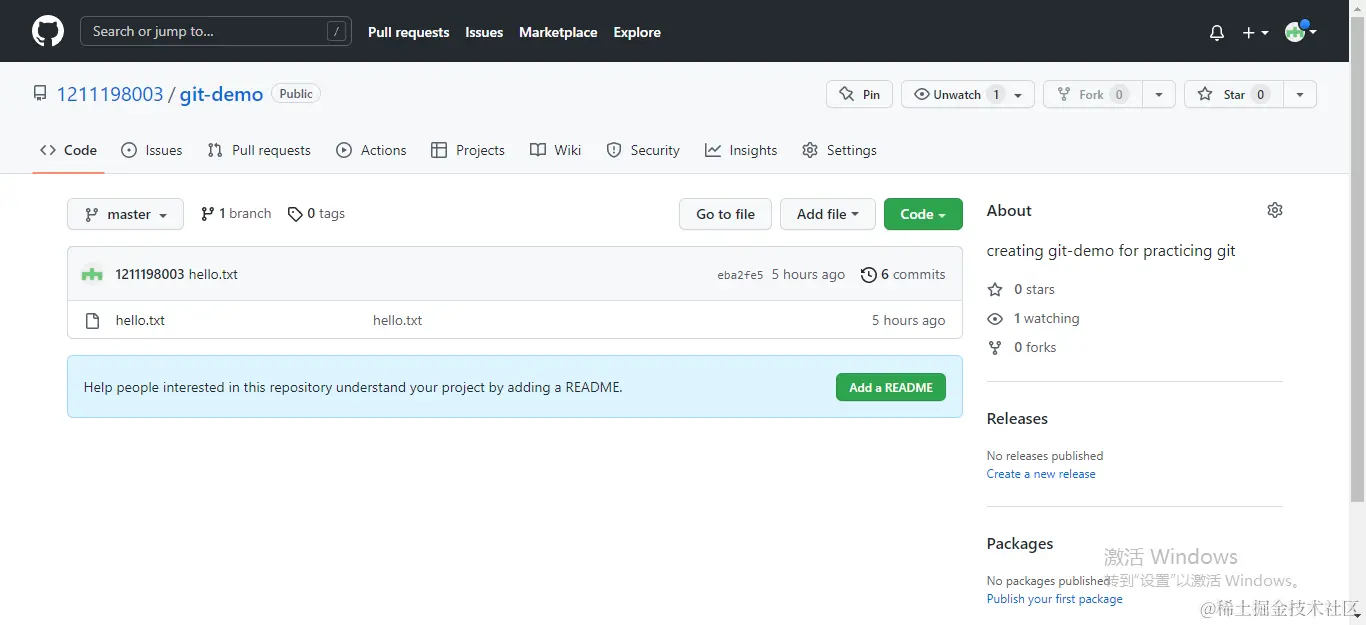Open the git-demo repository link
The height and width of the screenshot is (625, 1366).
[x=221, y=94]
